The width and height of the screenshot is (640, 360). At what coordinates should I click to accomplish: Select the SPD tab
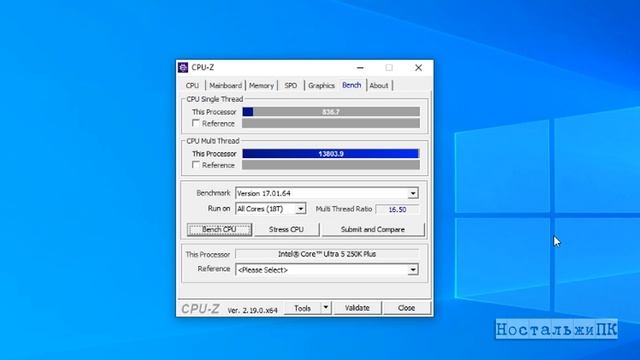pos(291,86)
